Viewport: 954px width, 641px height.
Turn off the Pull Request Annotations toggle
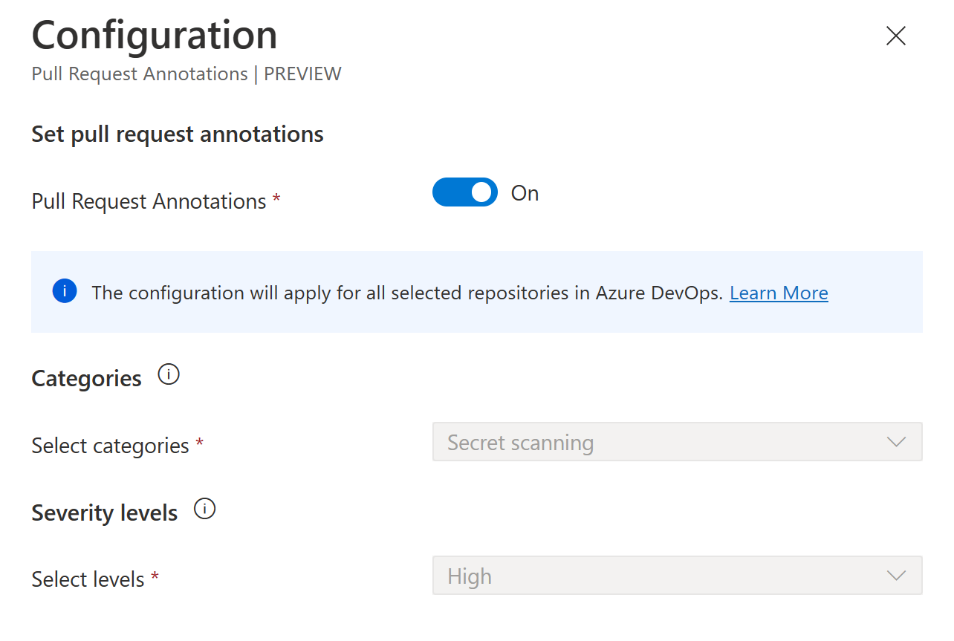[x=464, y=192]
